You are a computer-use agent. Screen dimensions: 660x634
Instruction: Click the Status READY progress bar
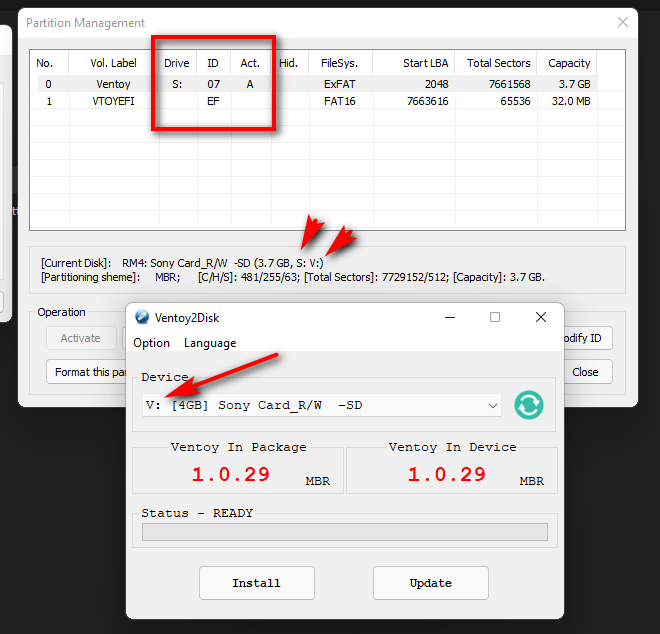(345, 532)
